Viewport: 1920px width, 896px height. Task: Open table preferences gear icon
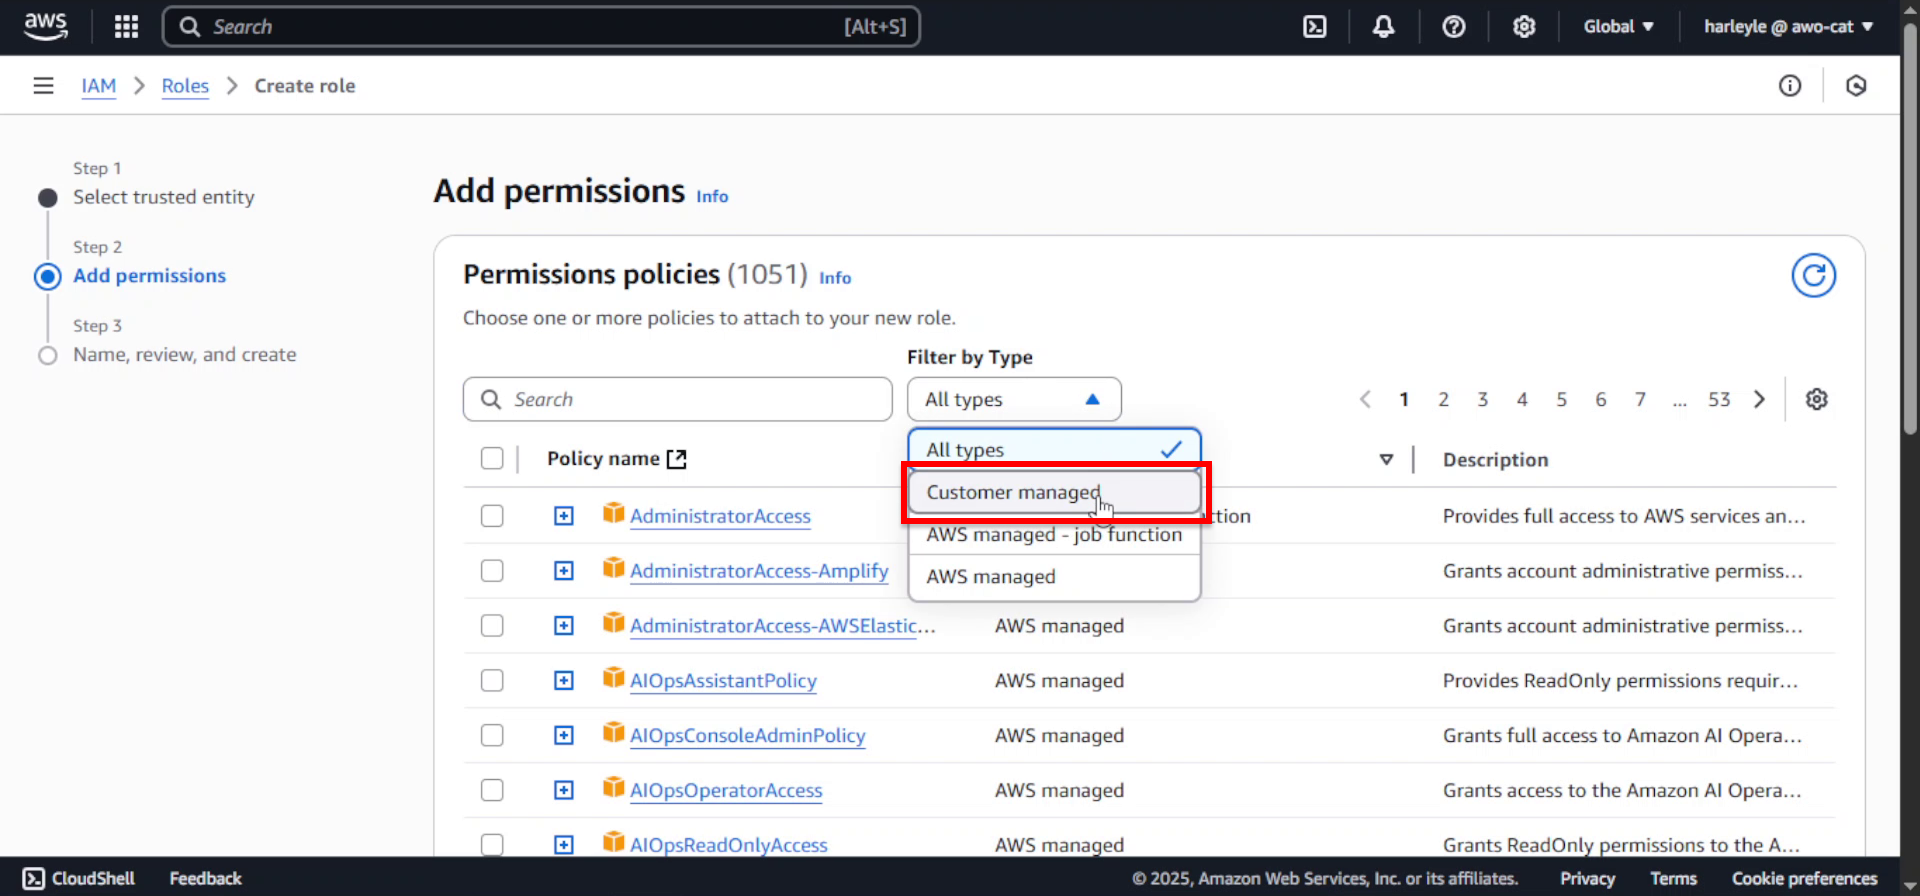1817,399
